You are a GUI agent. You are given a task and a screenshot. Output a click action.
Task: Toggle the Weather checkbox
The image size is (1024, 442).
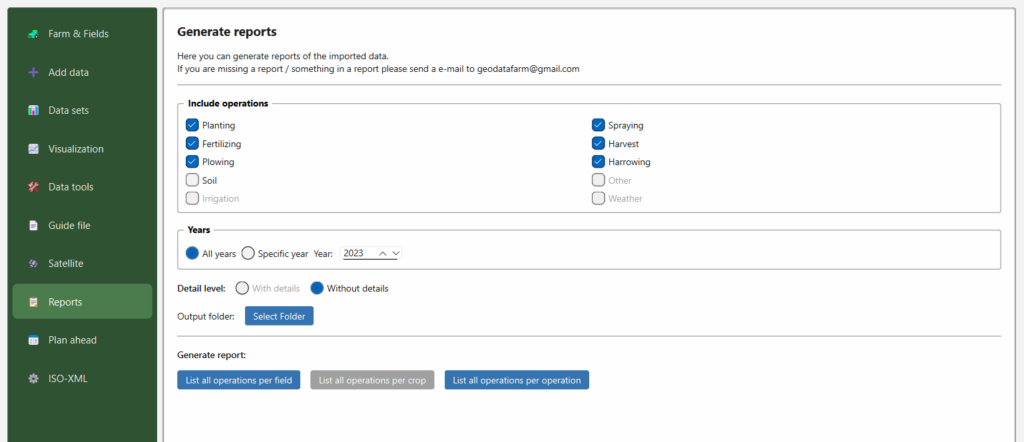coord(598,198)
